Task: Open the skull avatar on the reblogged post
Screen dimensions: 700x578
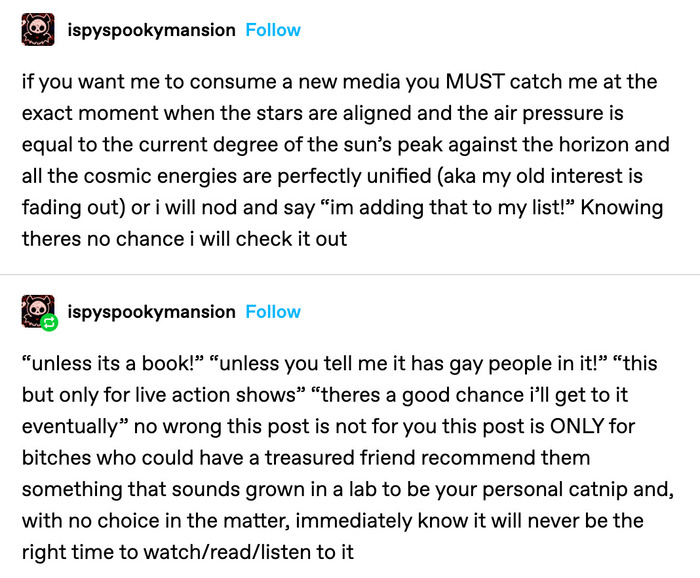Action: click(38, 311)
